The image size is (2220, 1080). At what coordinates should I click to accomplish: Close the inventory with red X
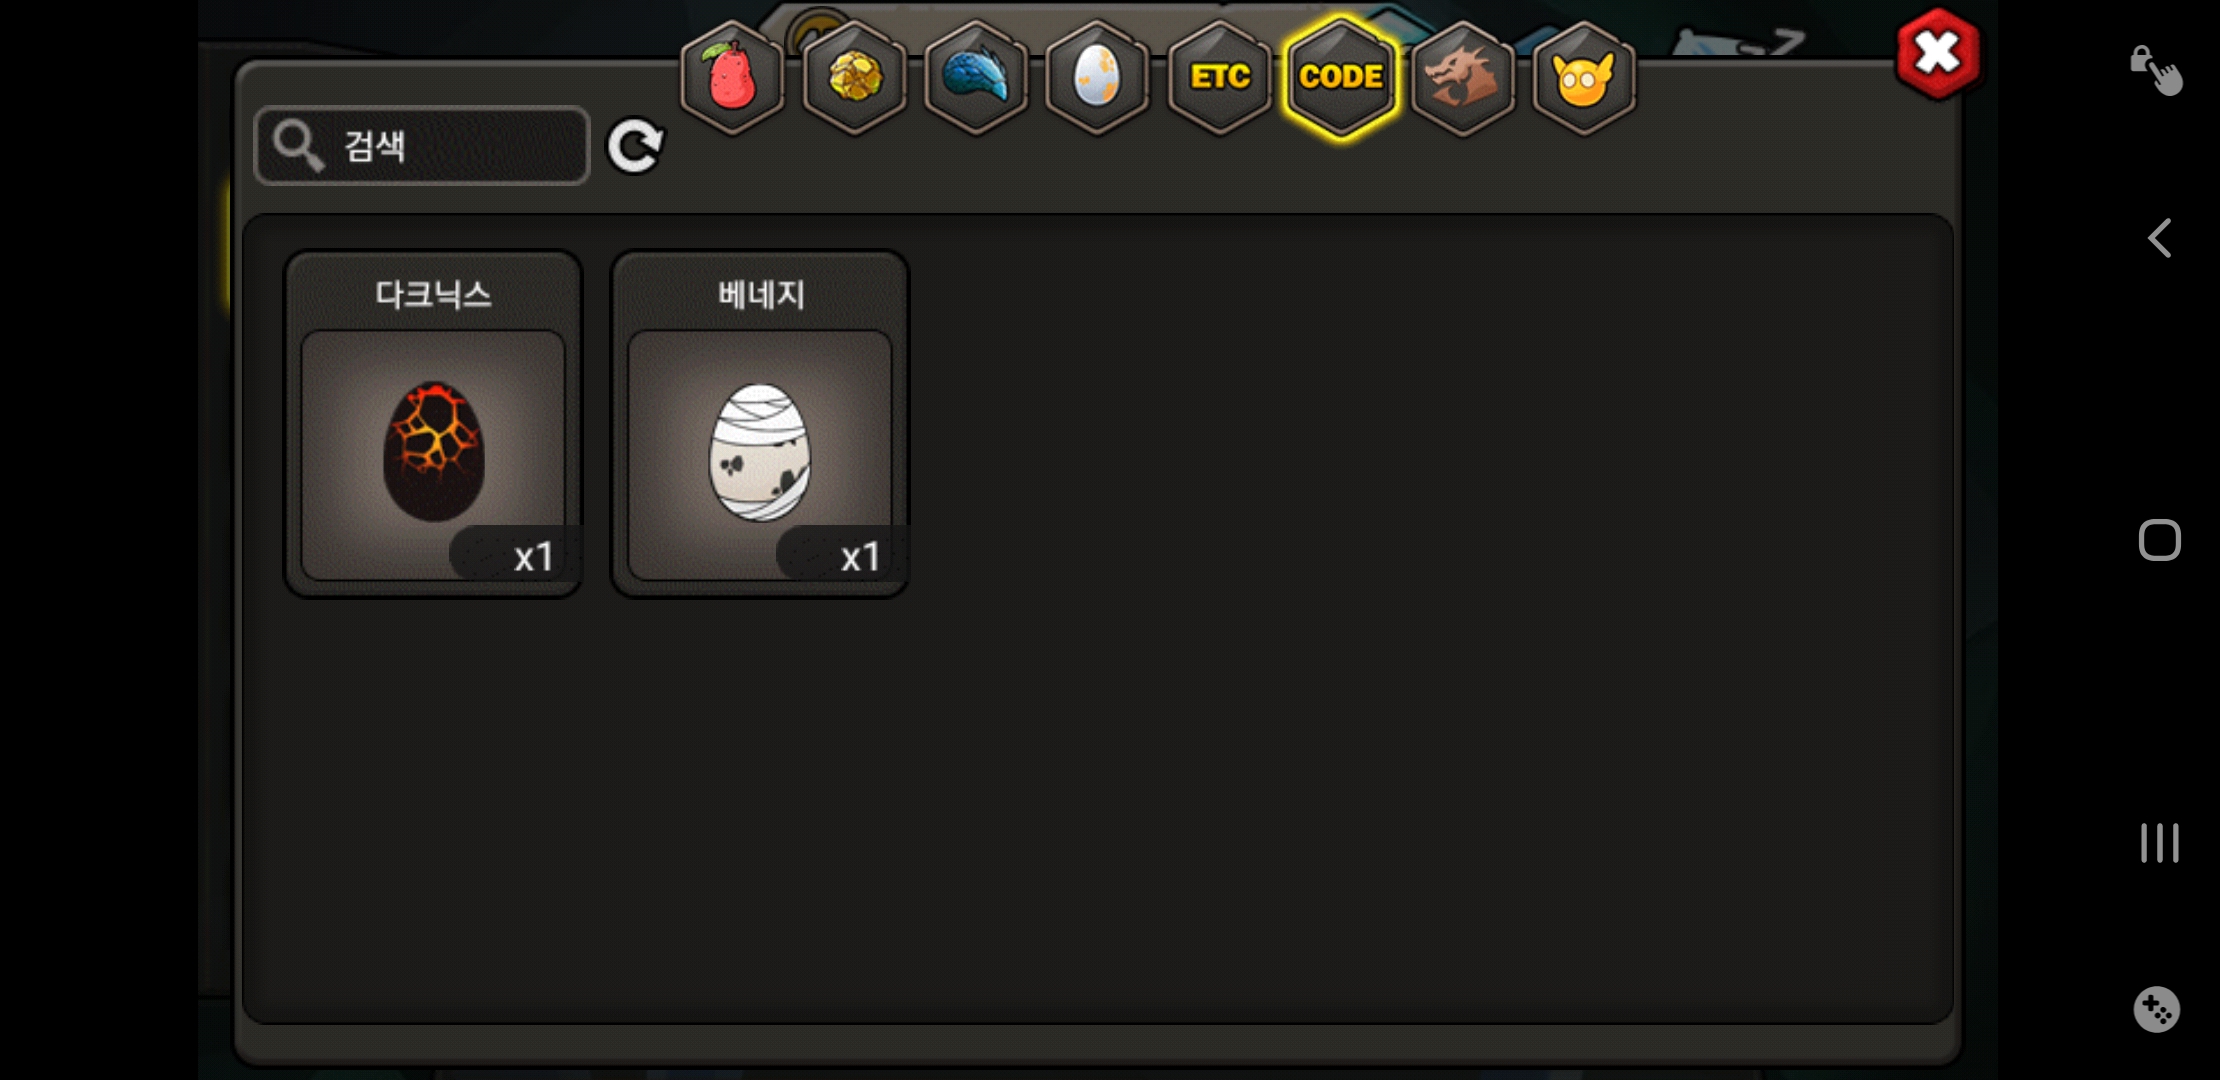1937,54
